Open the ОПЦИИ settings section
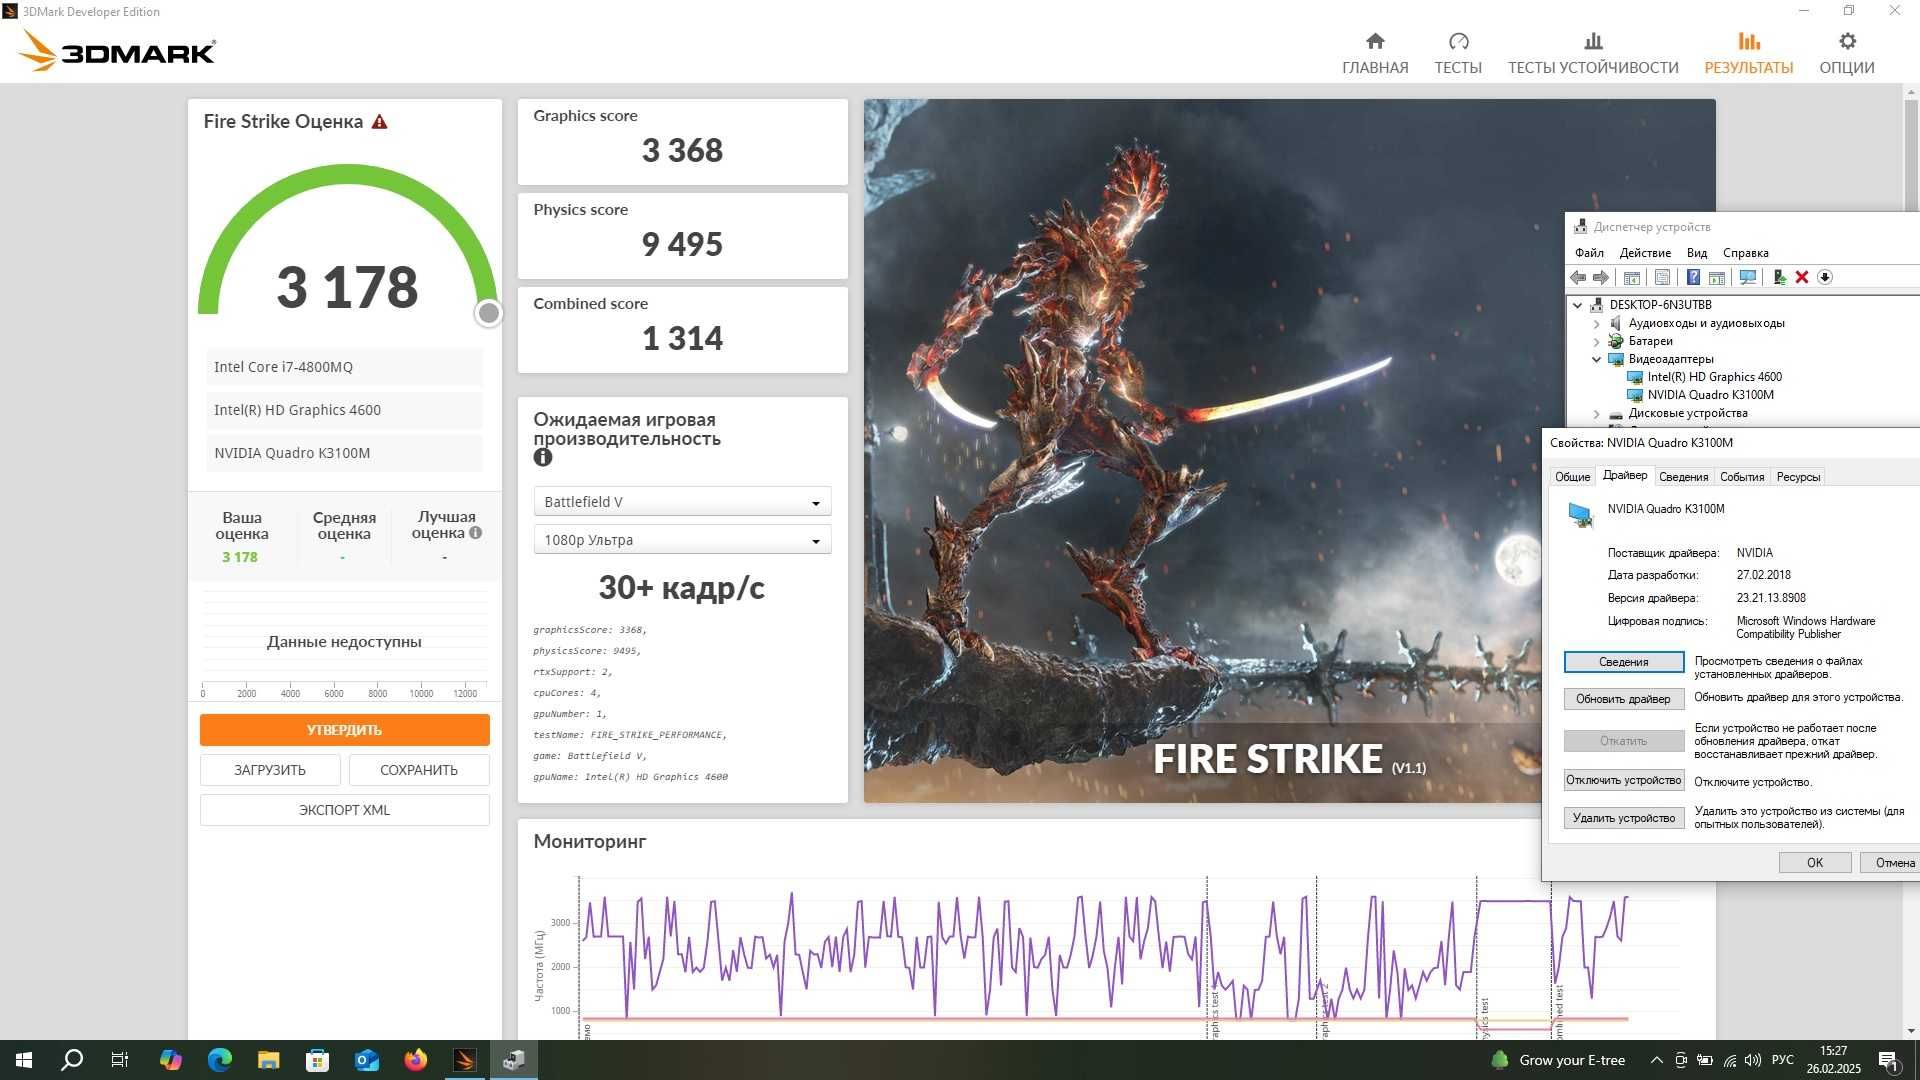 pos(1847,53)
